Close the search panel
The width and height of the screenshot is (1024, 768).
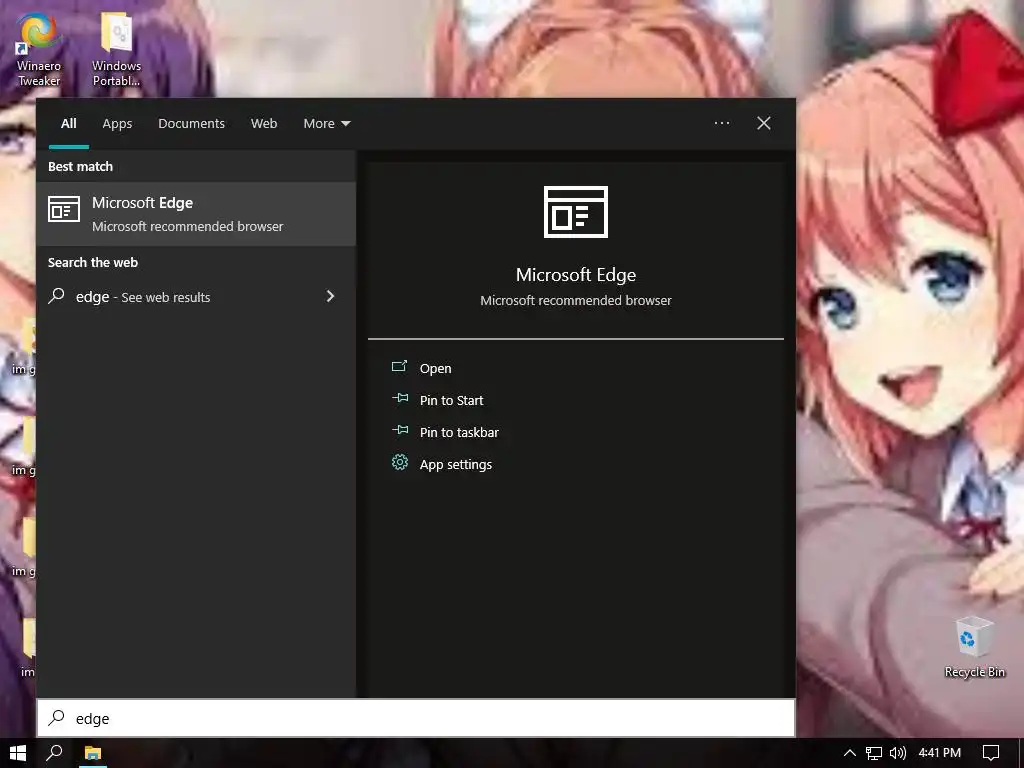click(763, 123)
